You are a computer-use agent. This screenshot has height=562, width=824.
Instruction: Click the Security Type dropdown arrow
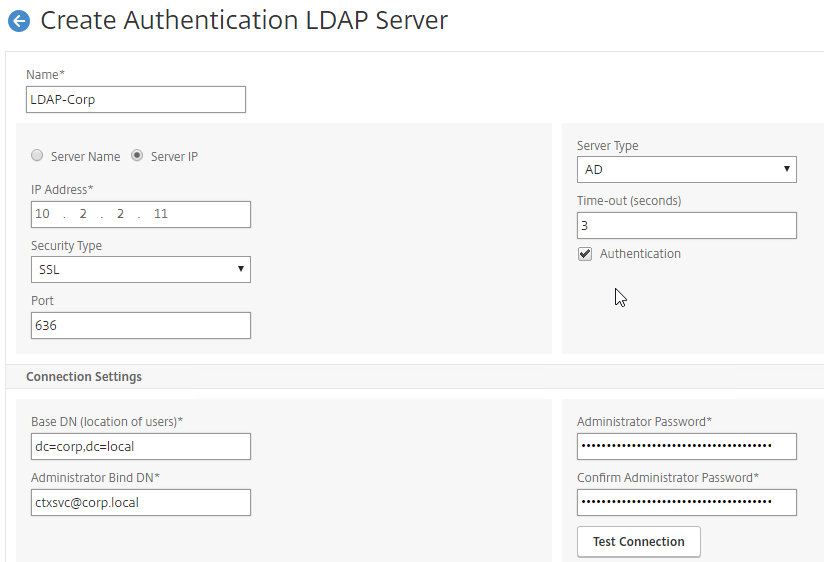[x=241, y=269]
